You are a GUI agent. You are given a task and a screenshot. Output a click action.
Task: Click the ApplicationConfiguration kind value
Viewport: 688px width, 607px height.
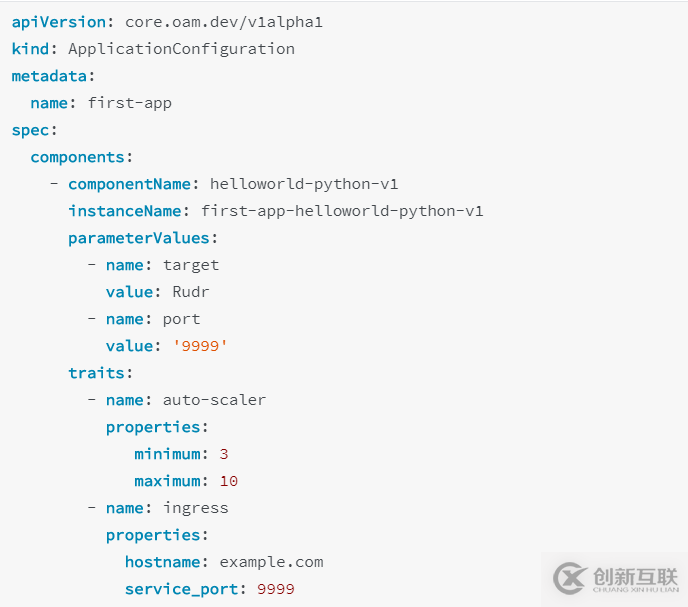click(x=181, y=48)
